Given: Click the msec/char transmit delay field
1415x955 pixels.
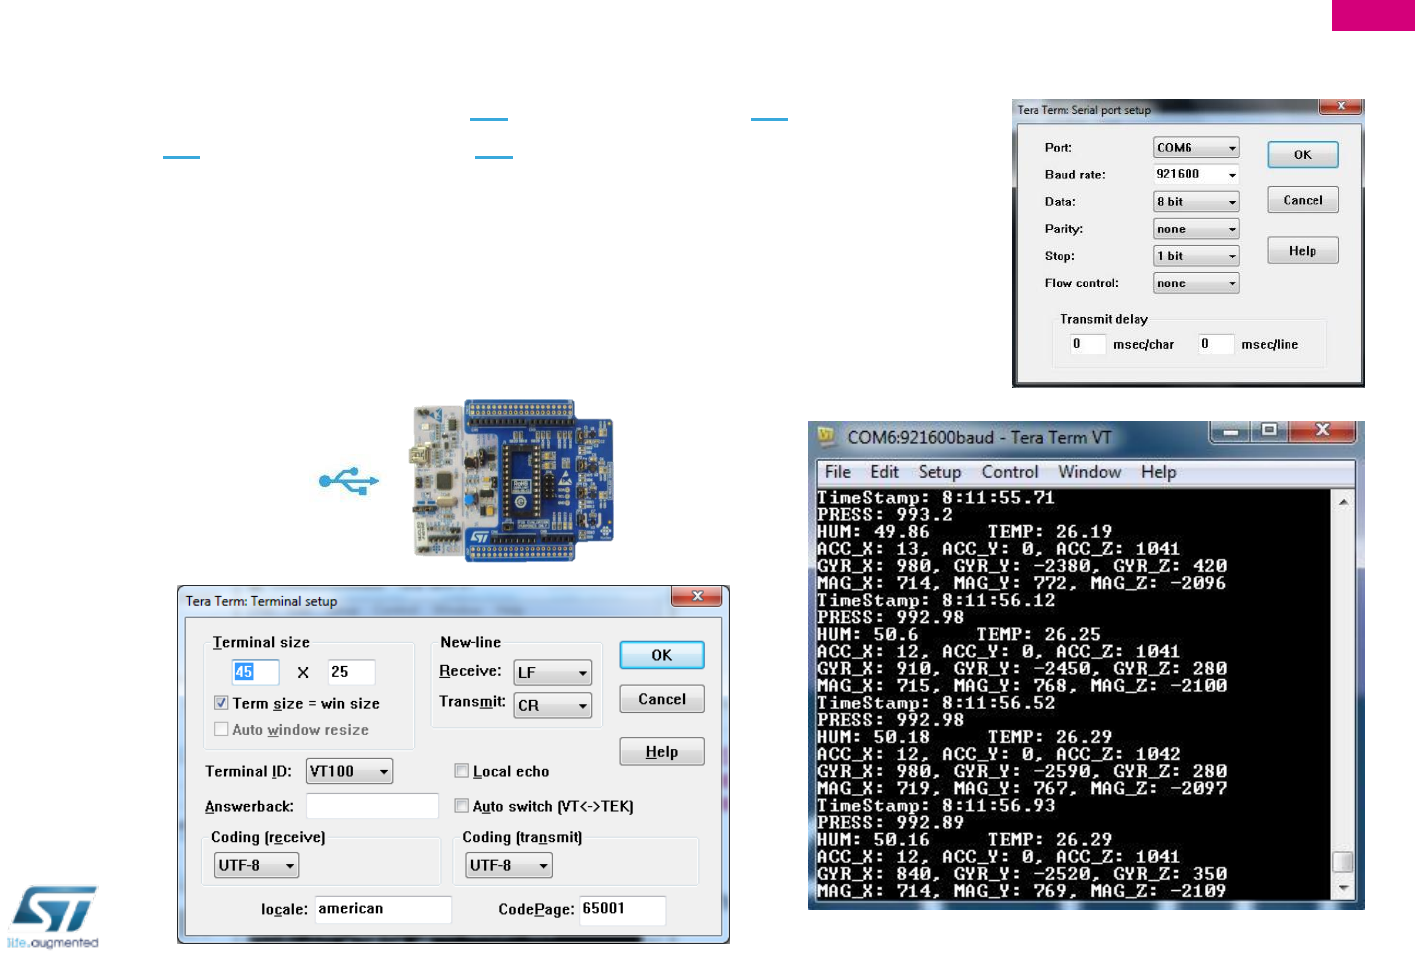Looking at the screenshot, I should coord(1087,344).
